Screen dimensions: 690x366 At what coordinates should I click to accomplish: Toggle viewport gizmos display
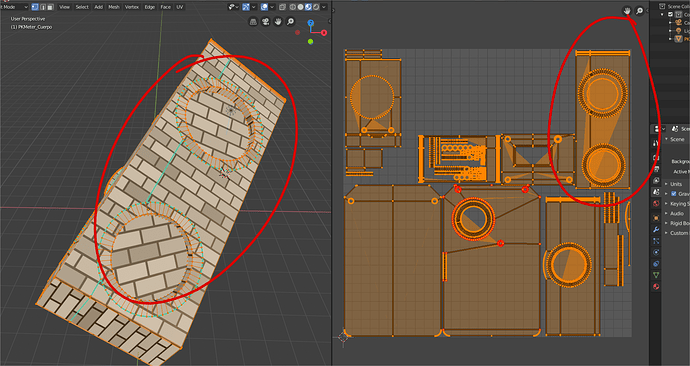[246, 7]
